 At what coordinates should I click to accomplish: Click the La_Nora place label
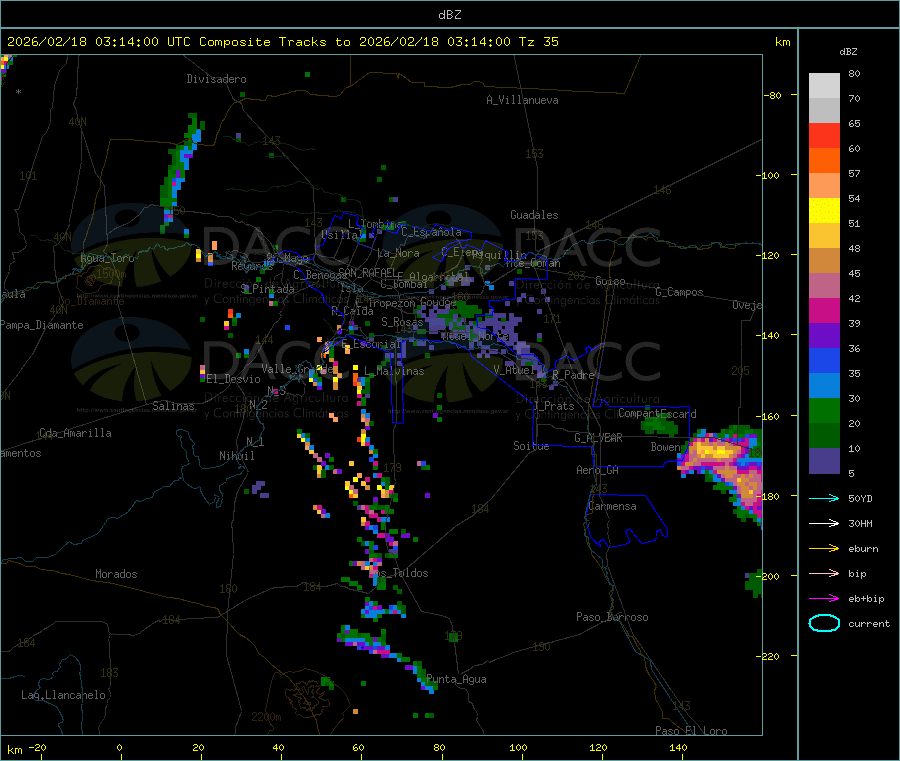point(398,253)
